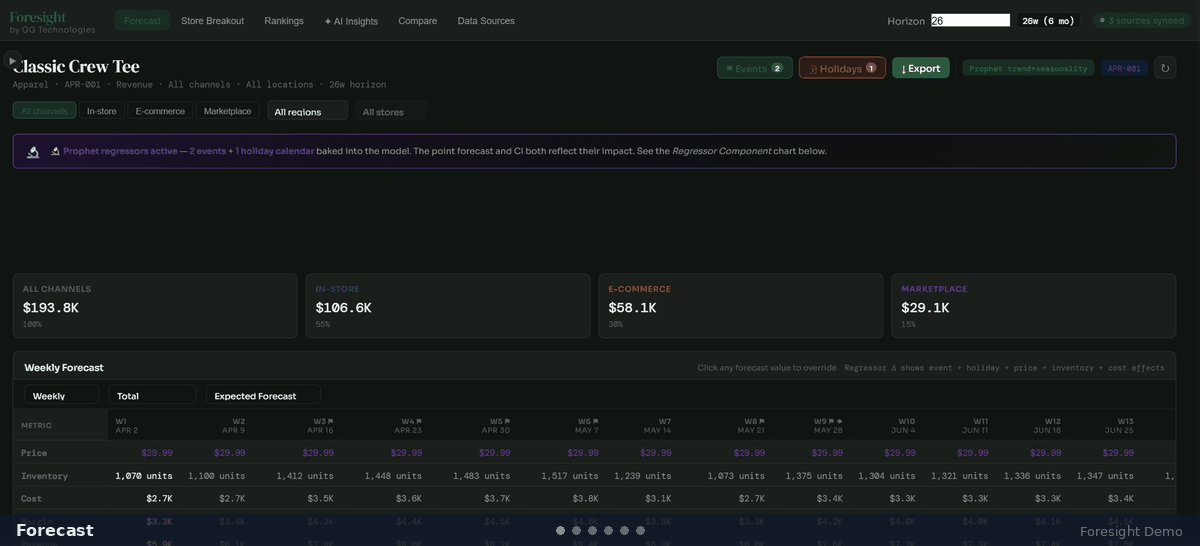Click the 1,517 units inventory cell

point(569,476)
